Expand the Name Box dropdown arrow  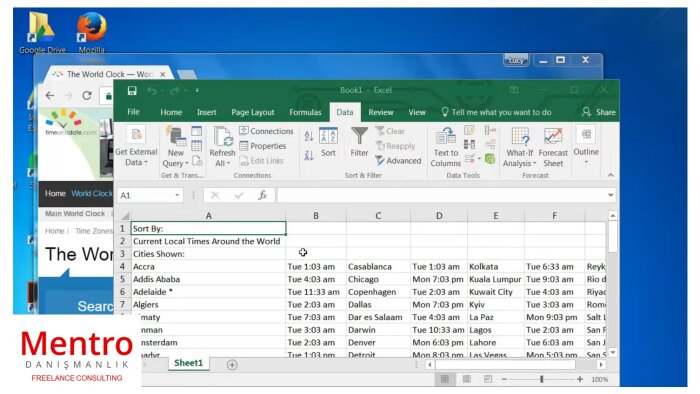point(177,195)
